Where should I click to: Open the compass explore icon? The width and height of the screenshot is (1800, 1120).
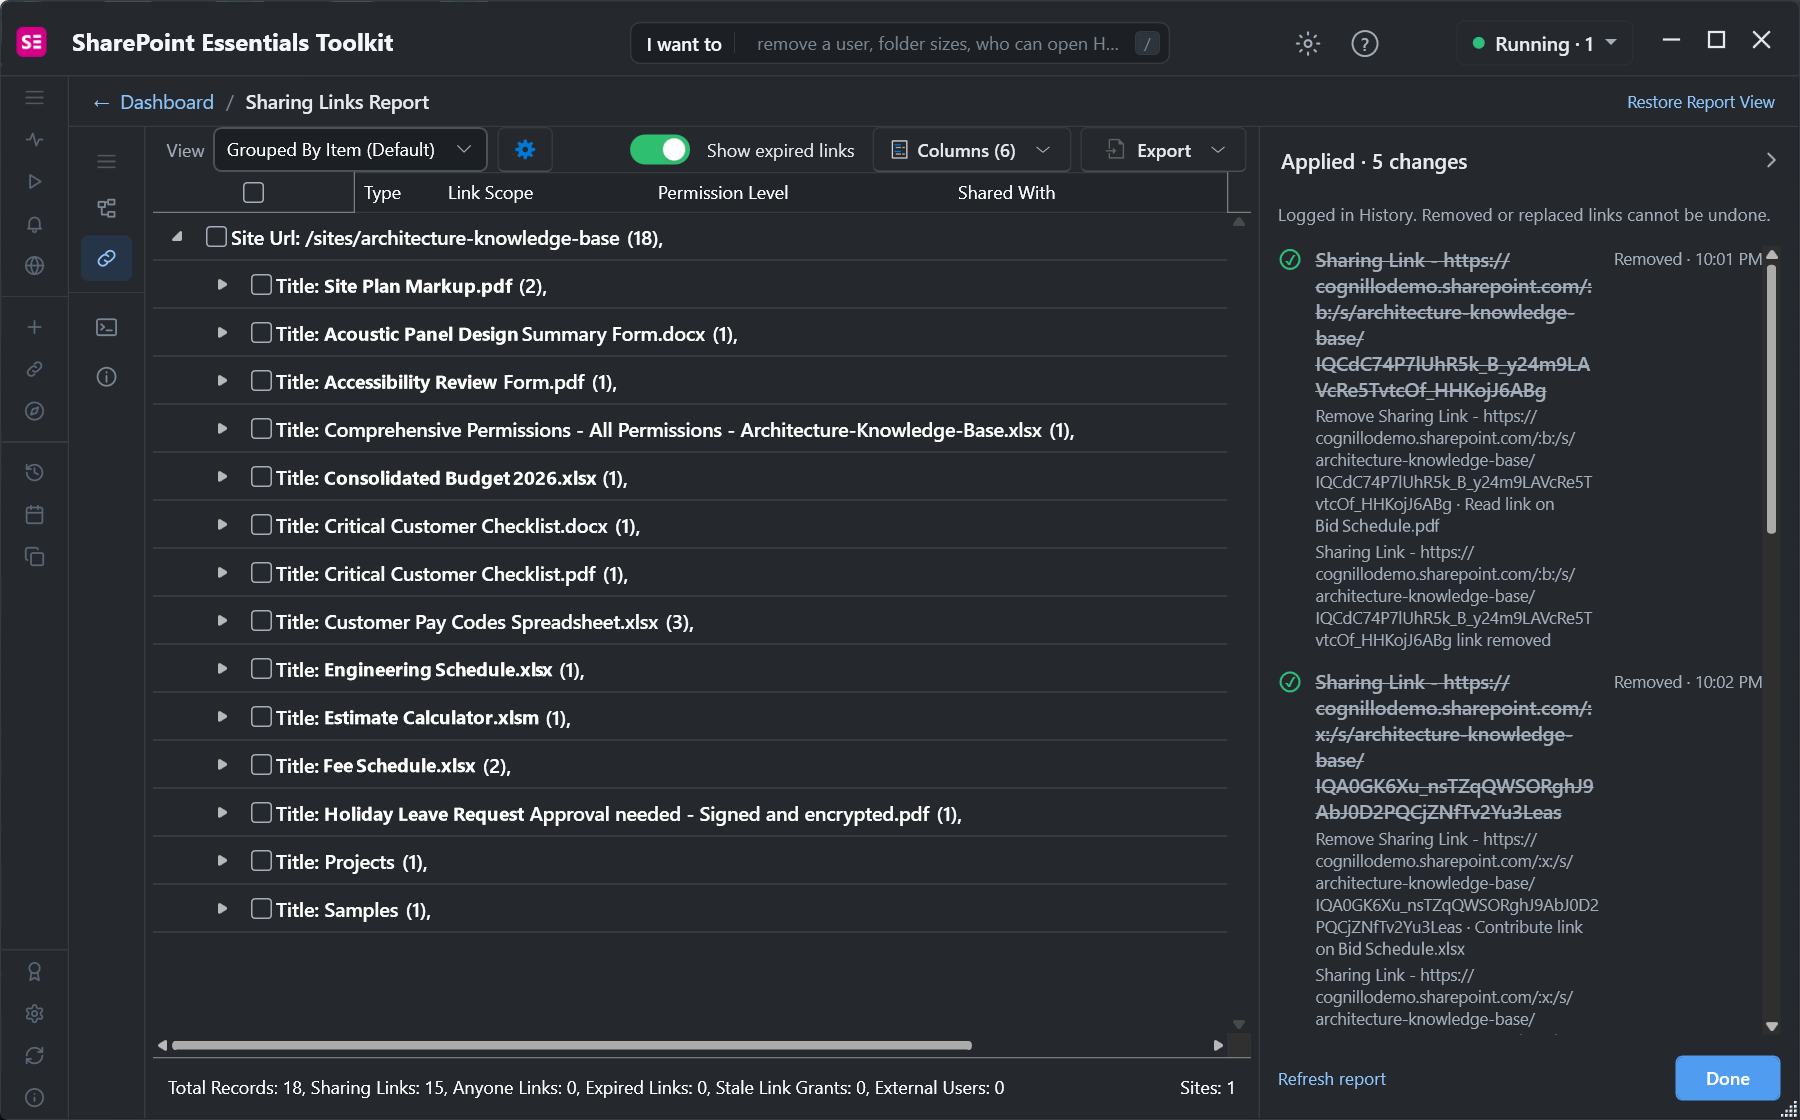(35, 411)
